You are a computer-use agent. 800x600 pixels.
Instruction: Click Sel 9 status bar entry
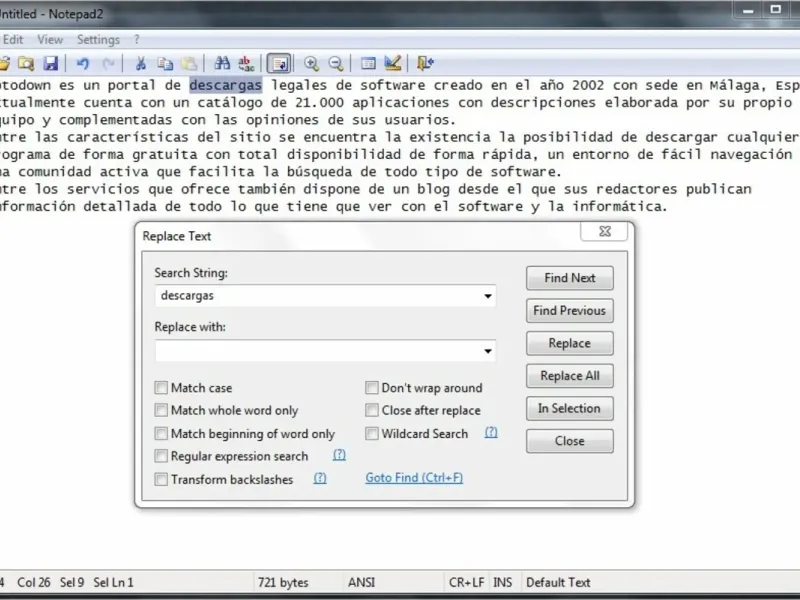pyautogui.click(x=72, y=583)
